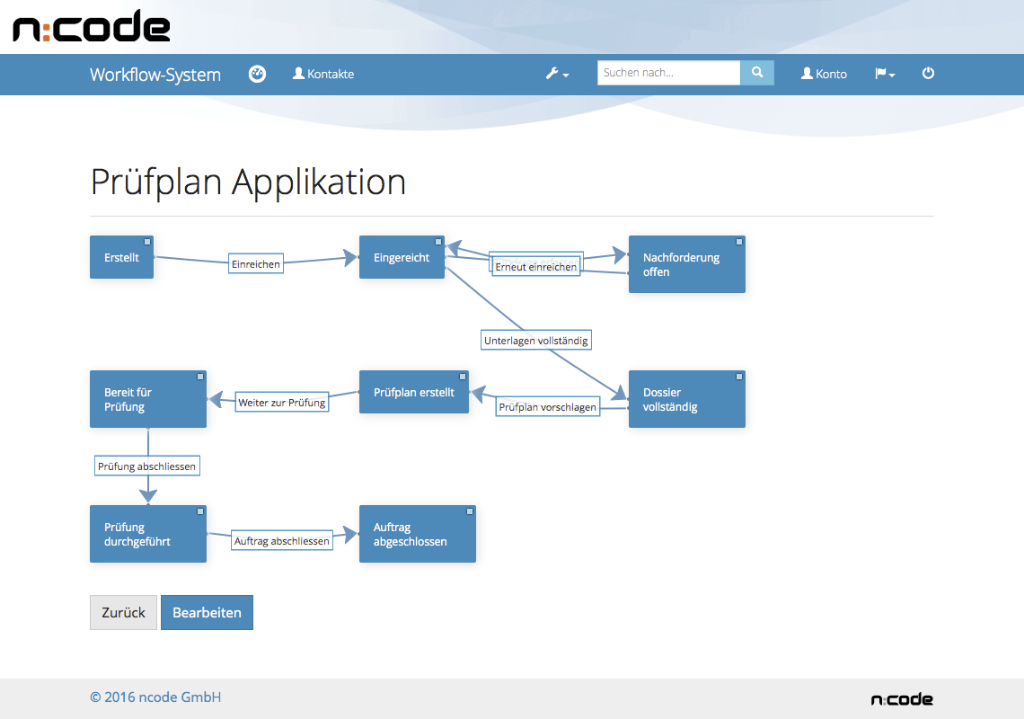Click the n:code logo at top left
1024x719 pixels.
[91, 26]
